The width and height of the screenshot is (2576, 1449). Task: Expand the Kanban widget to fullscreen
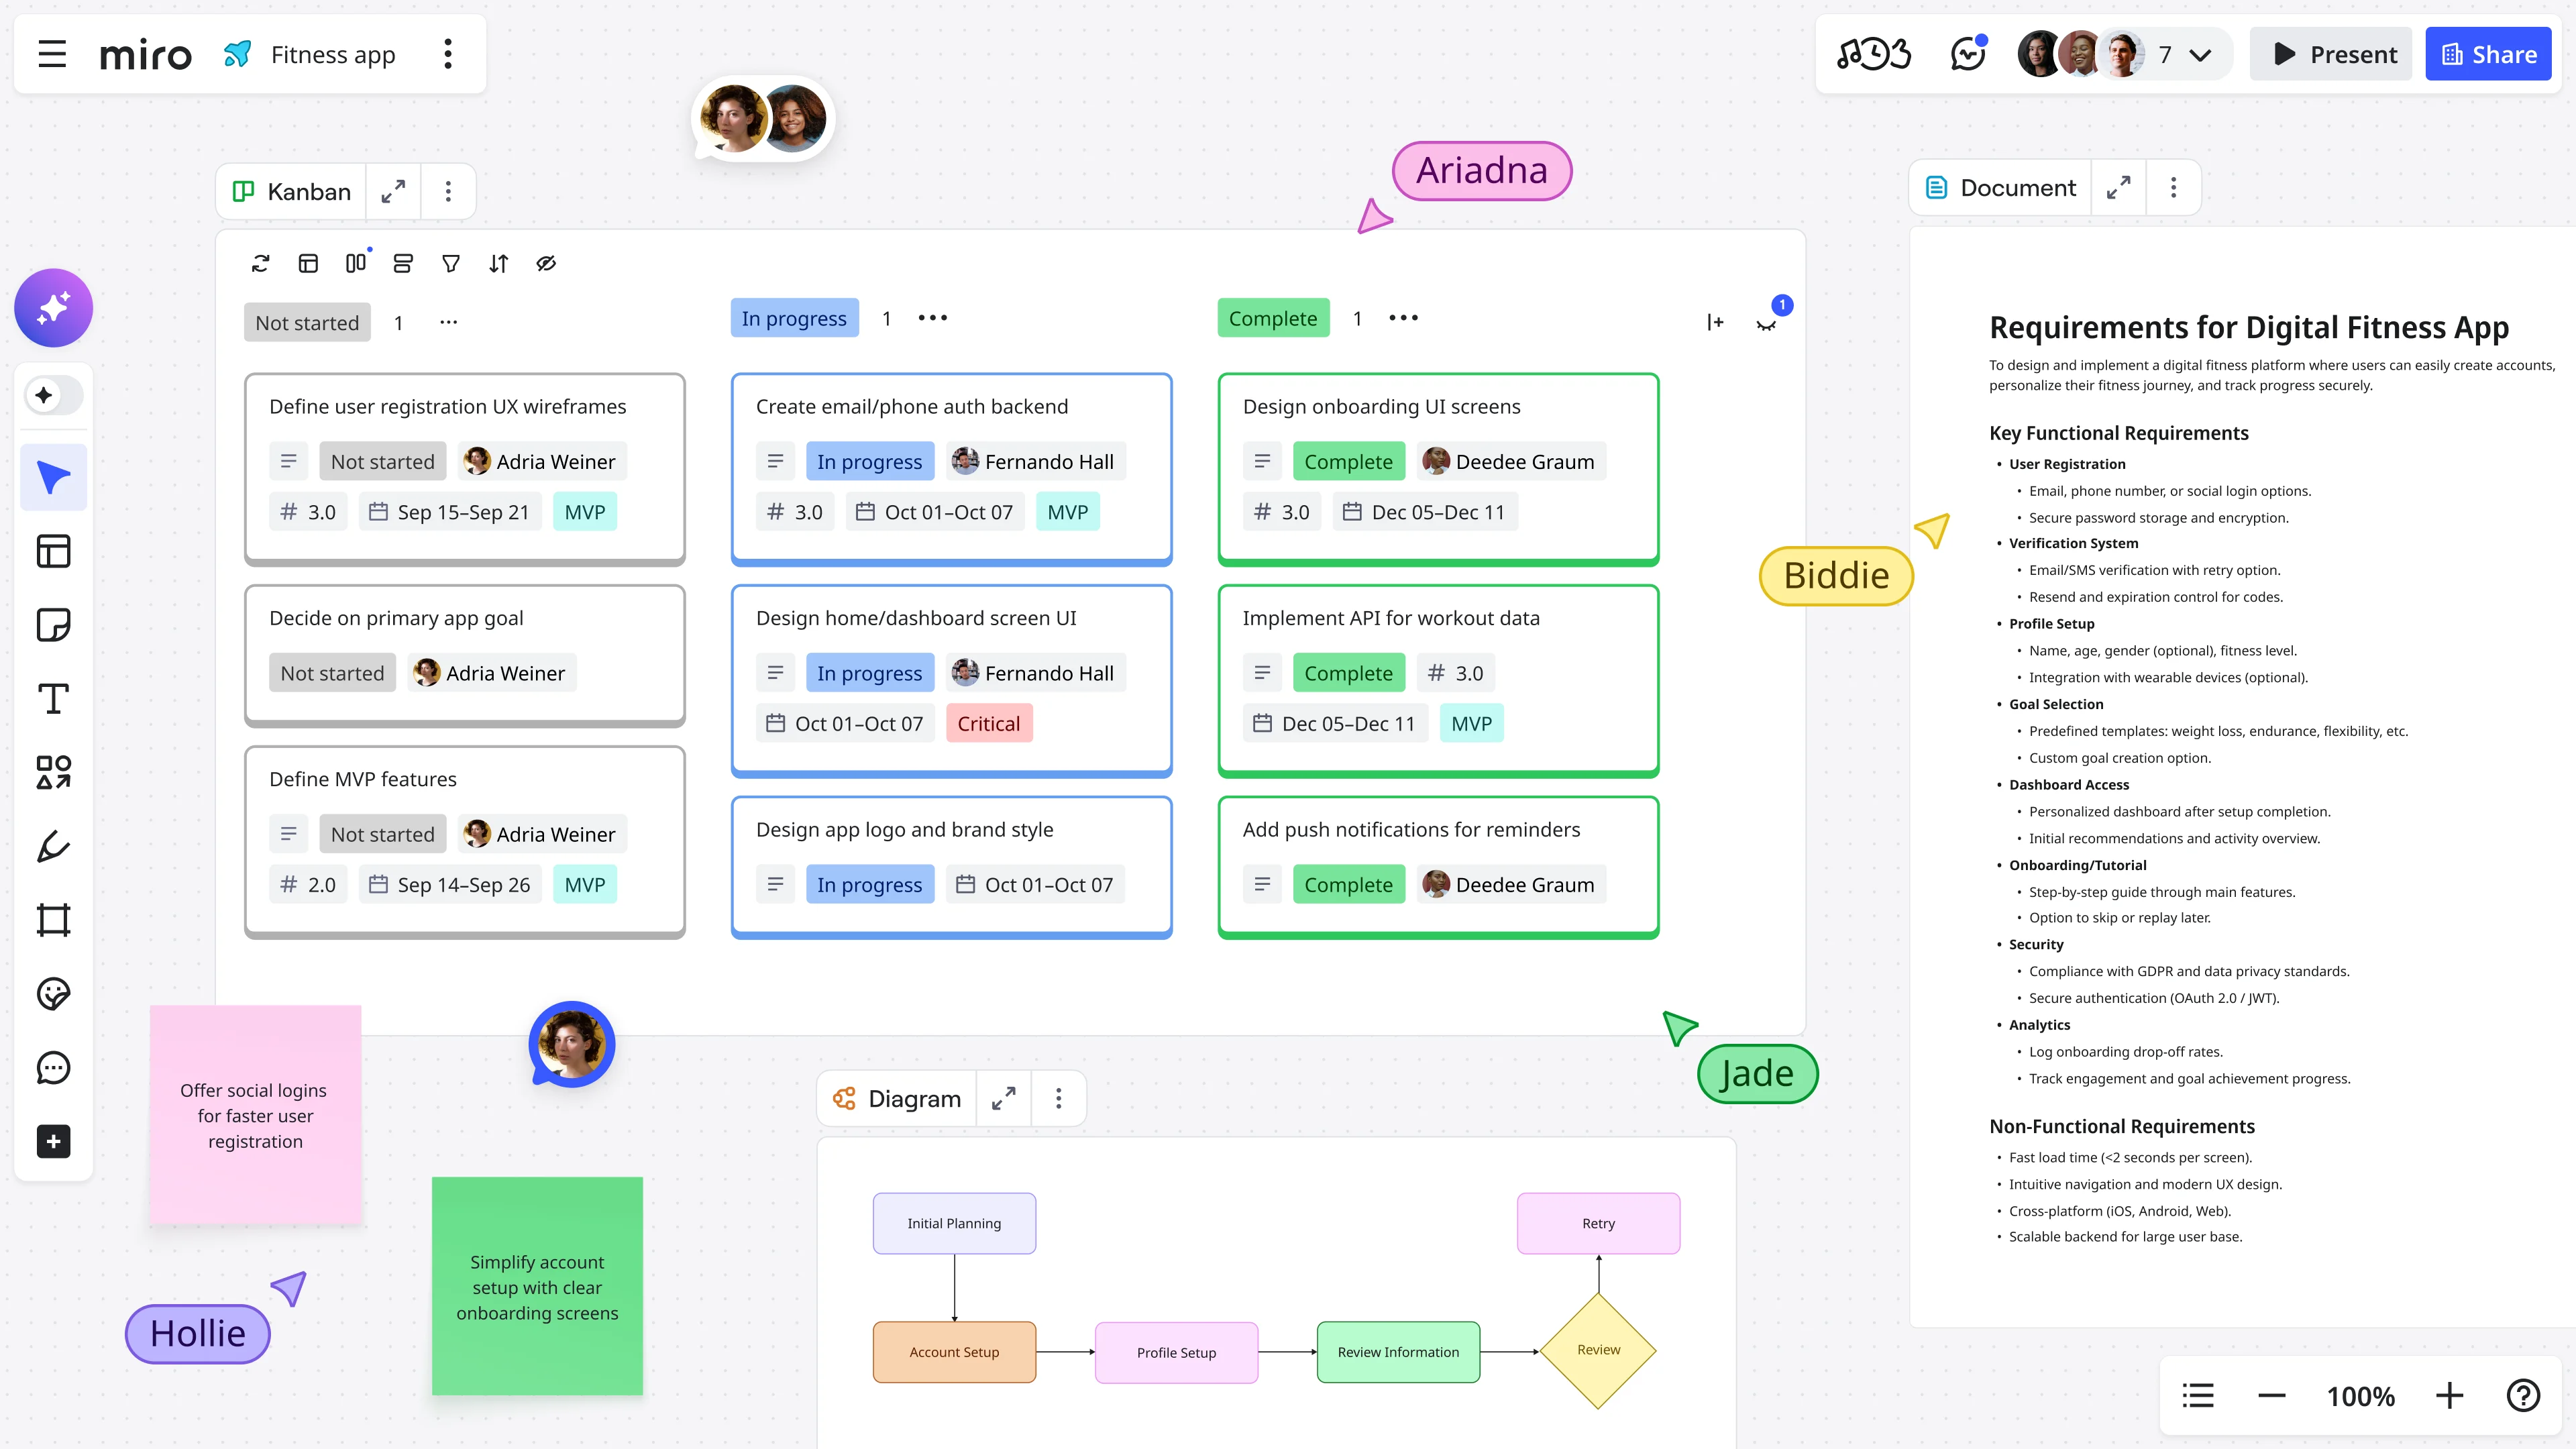point(393,191)
